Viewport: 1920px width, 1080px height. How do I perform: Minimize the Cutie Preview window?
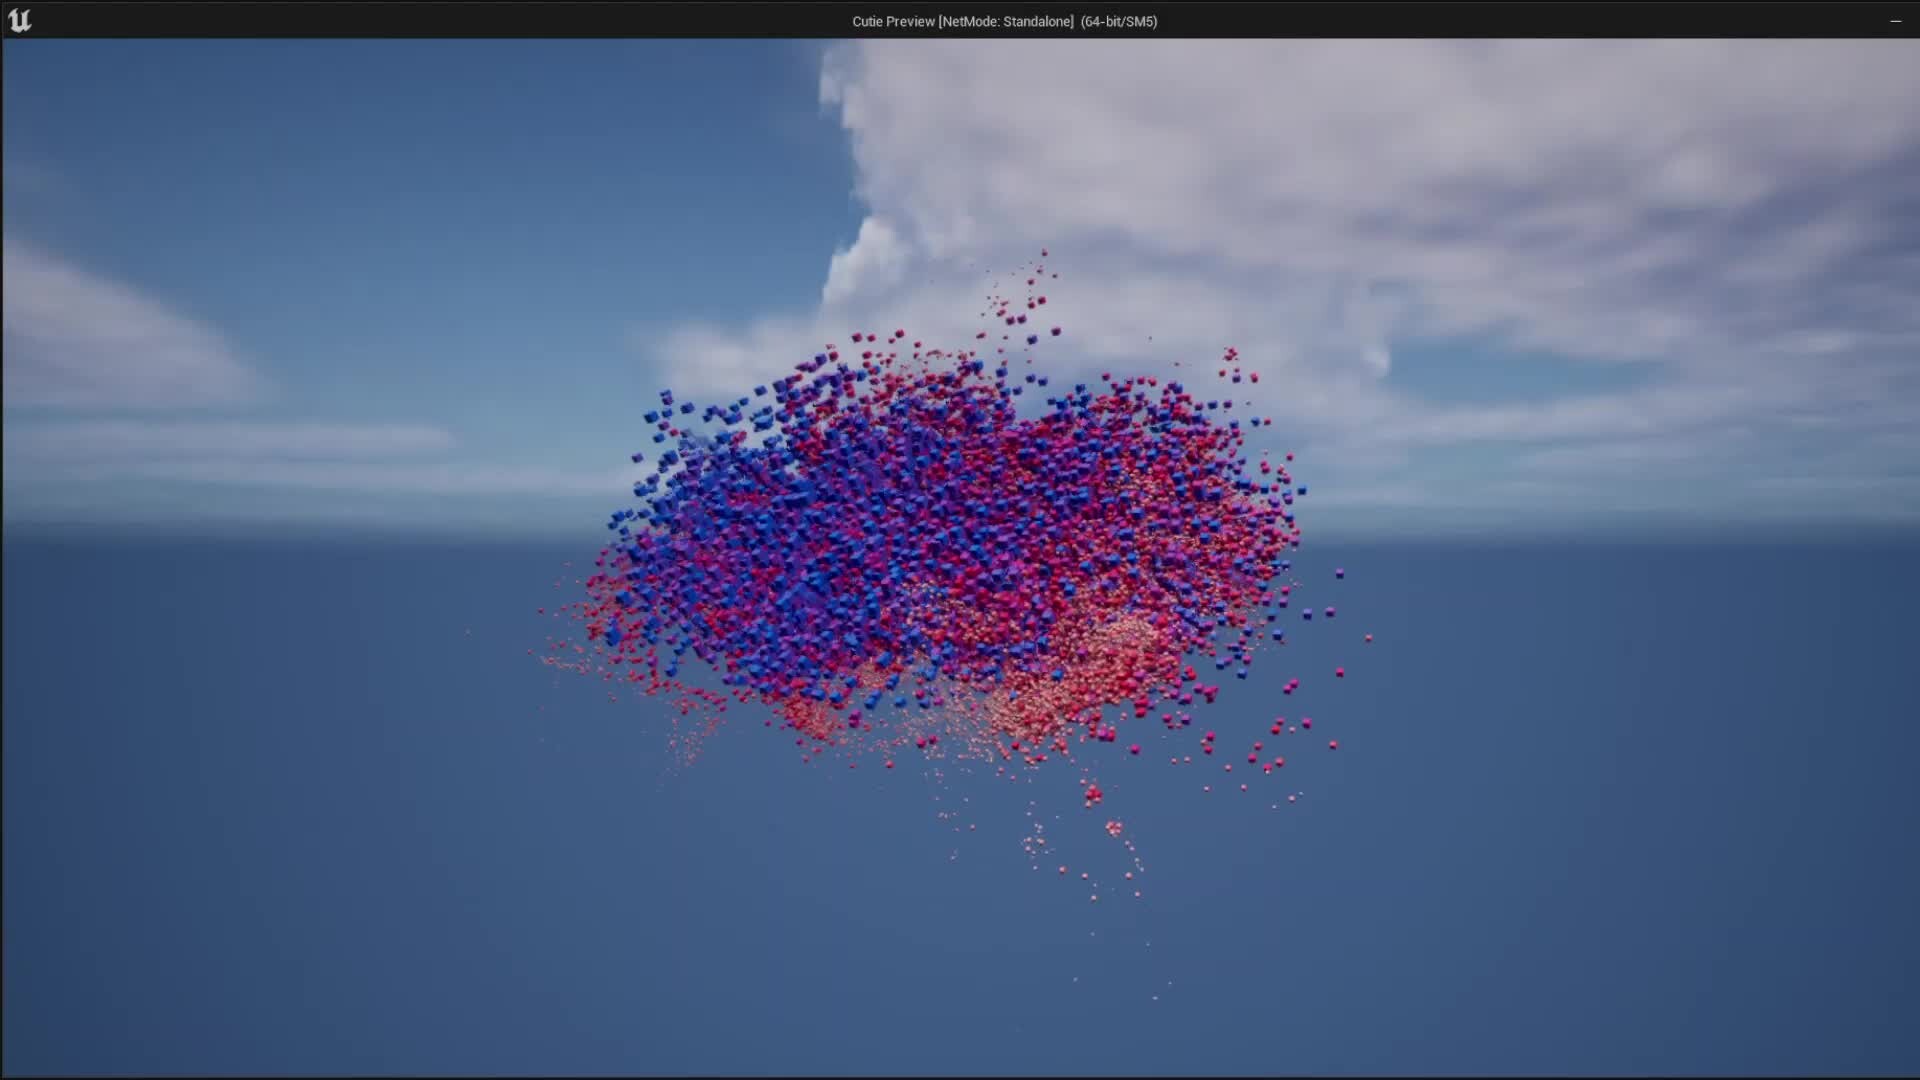pos(1895,20)
